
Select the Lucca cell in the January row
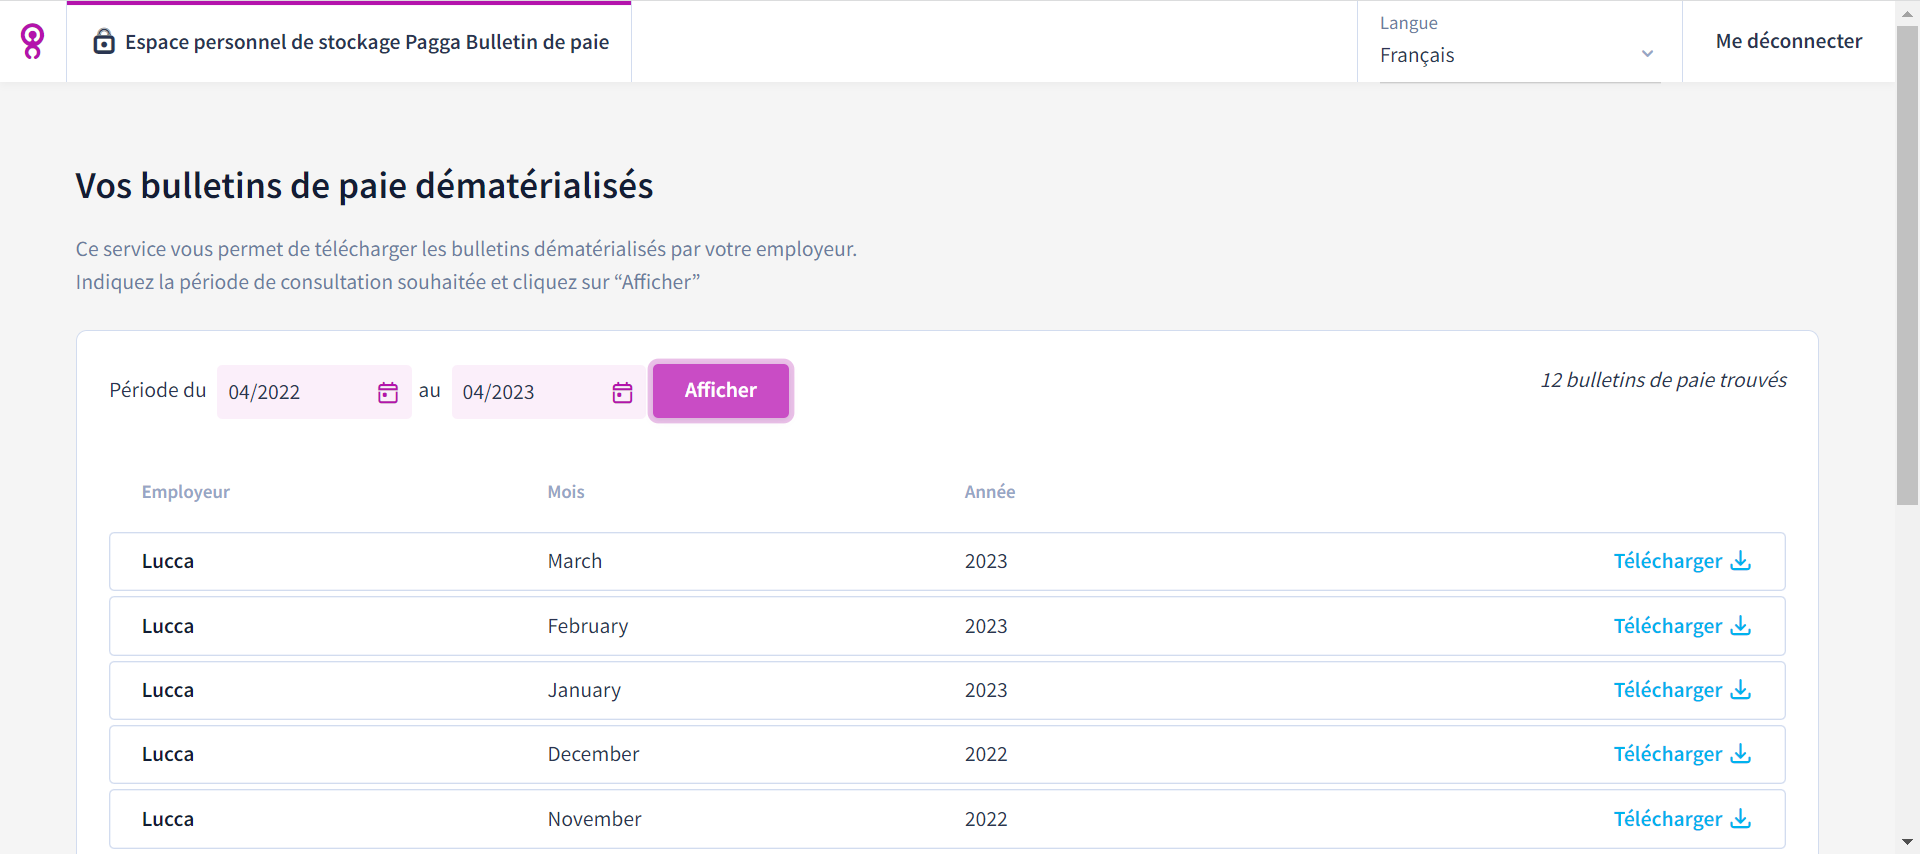tap(168, 690)
